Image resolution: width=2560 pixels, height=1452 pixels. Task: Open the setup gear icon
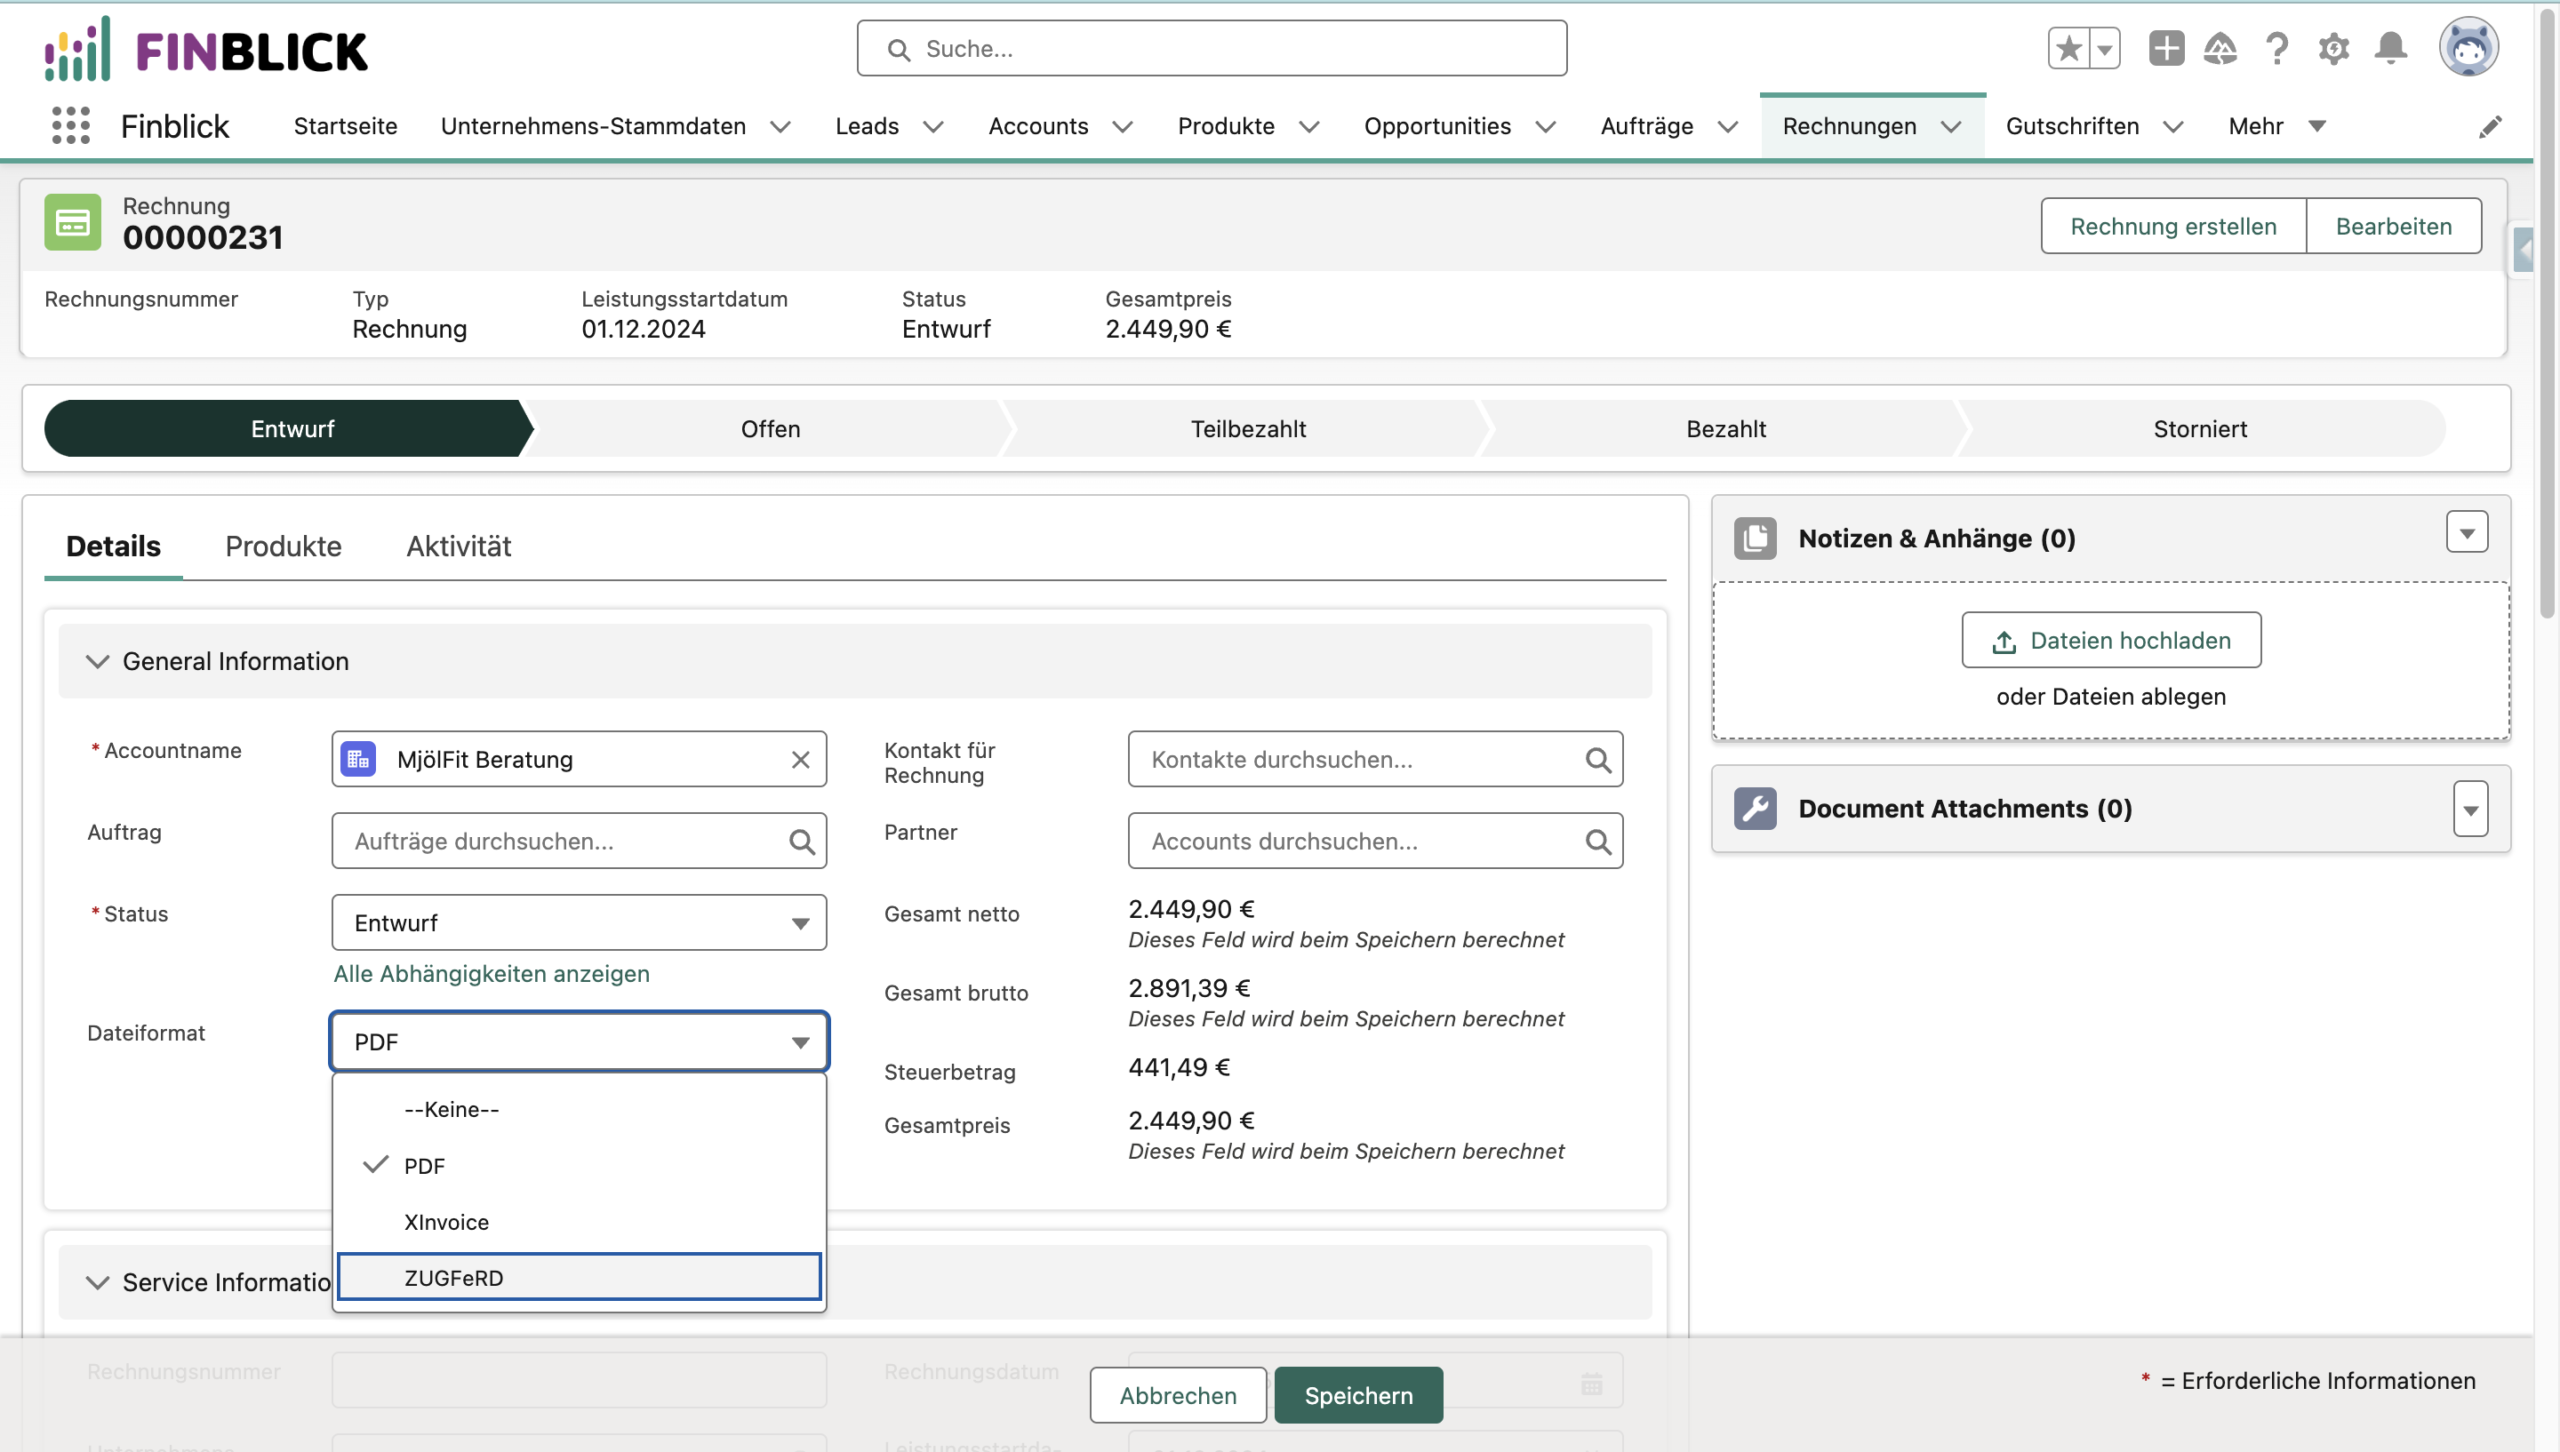click(x=2334, y=48)
